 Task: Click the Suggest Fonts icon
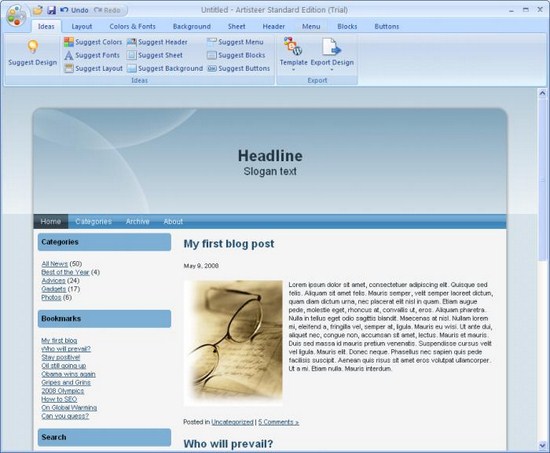click(69, 55)
